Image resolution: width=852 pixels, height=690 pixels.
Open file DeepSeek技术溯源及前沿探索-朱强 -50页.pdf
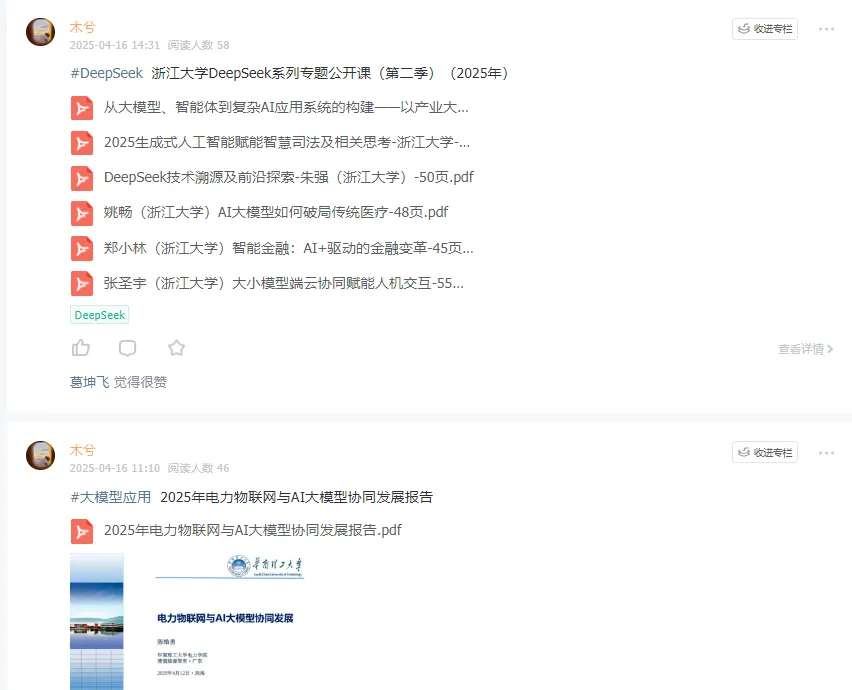[289, 178]
